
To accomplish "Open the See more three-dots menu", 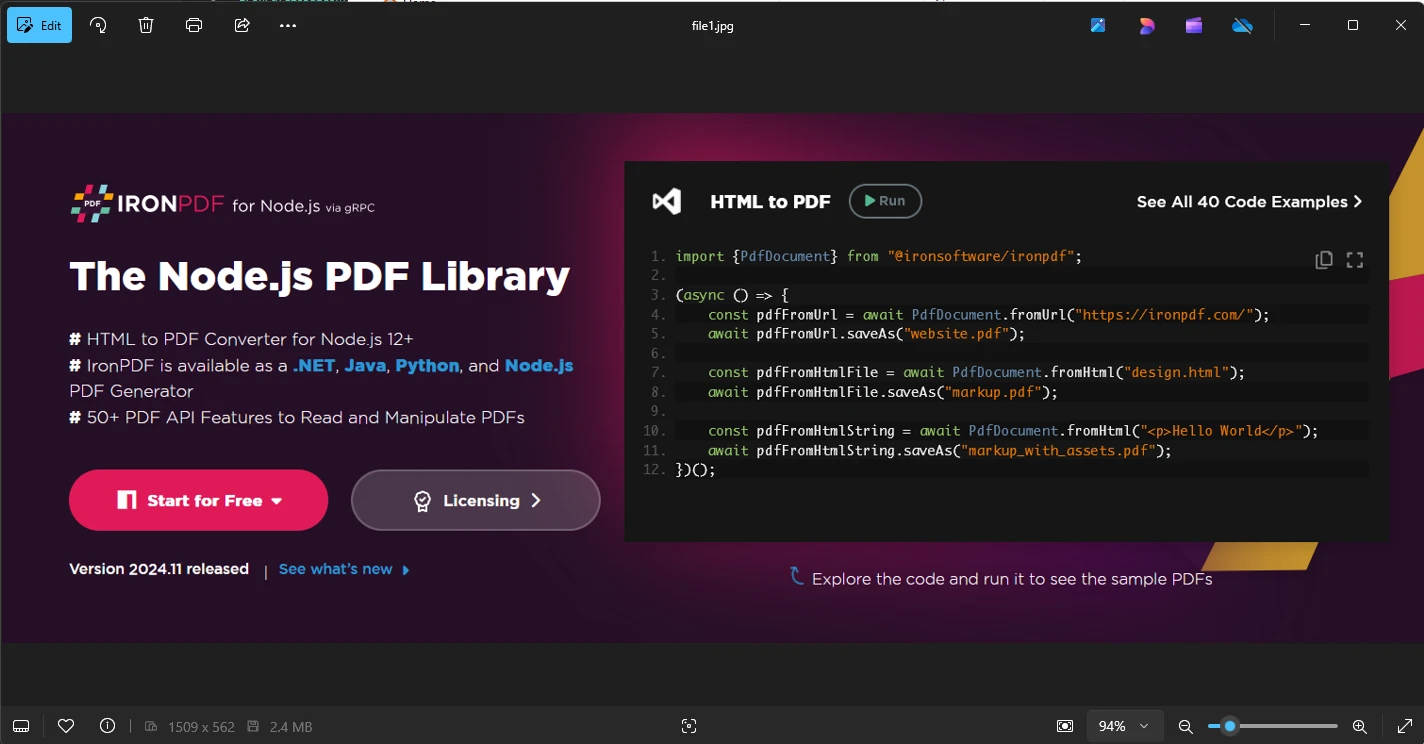I will 288,25.
